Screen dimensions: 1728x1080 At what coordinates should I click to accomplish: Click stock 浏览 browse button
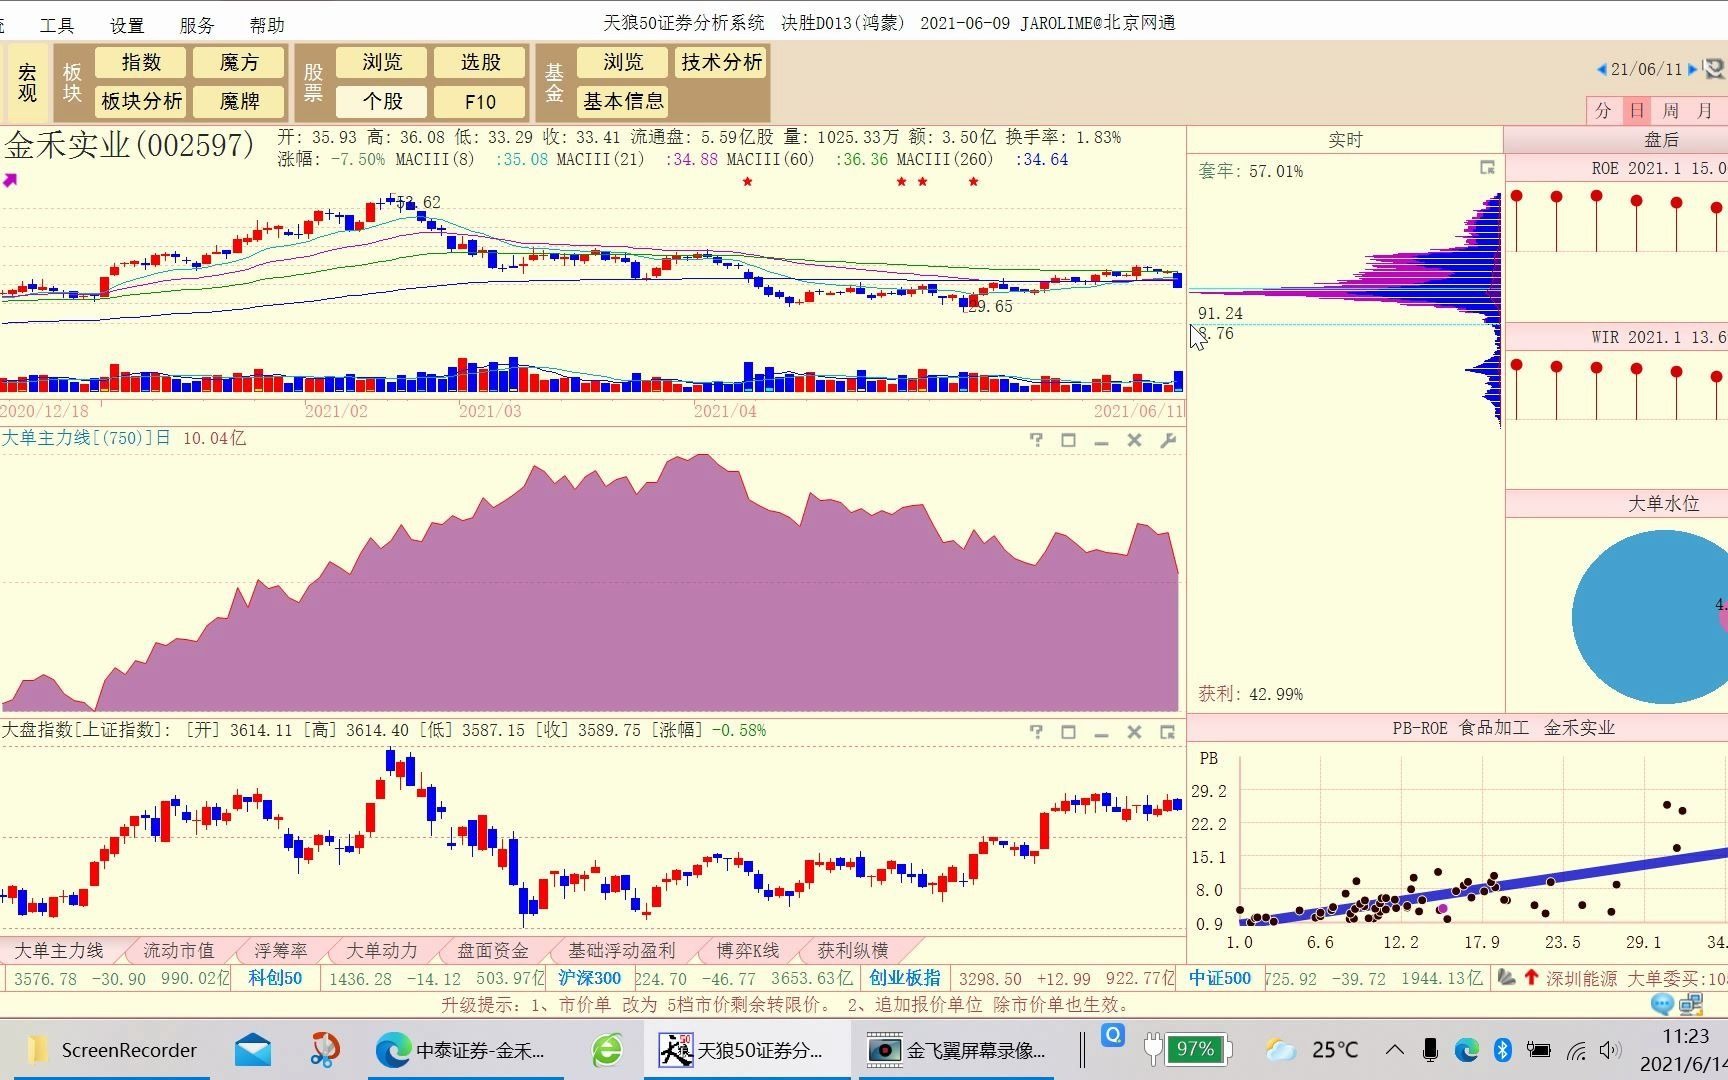click(x=382, y=62)
